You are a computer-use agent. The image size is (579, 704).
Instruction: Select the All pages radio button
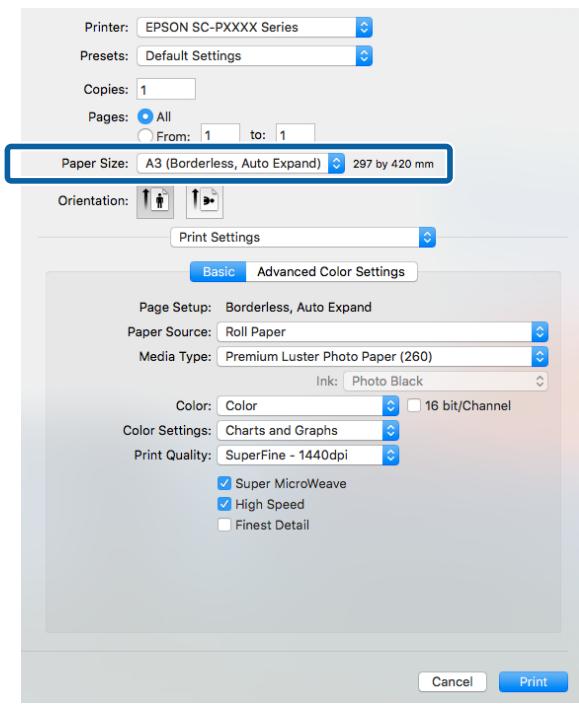pyautogui.click(x=145, y=117)
